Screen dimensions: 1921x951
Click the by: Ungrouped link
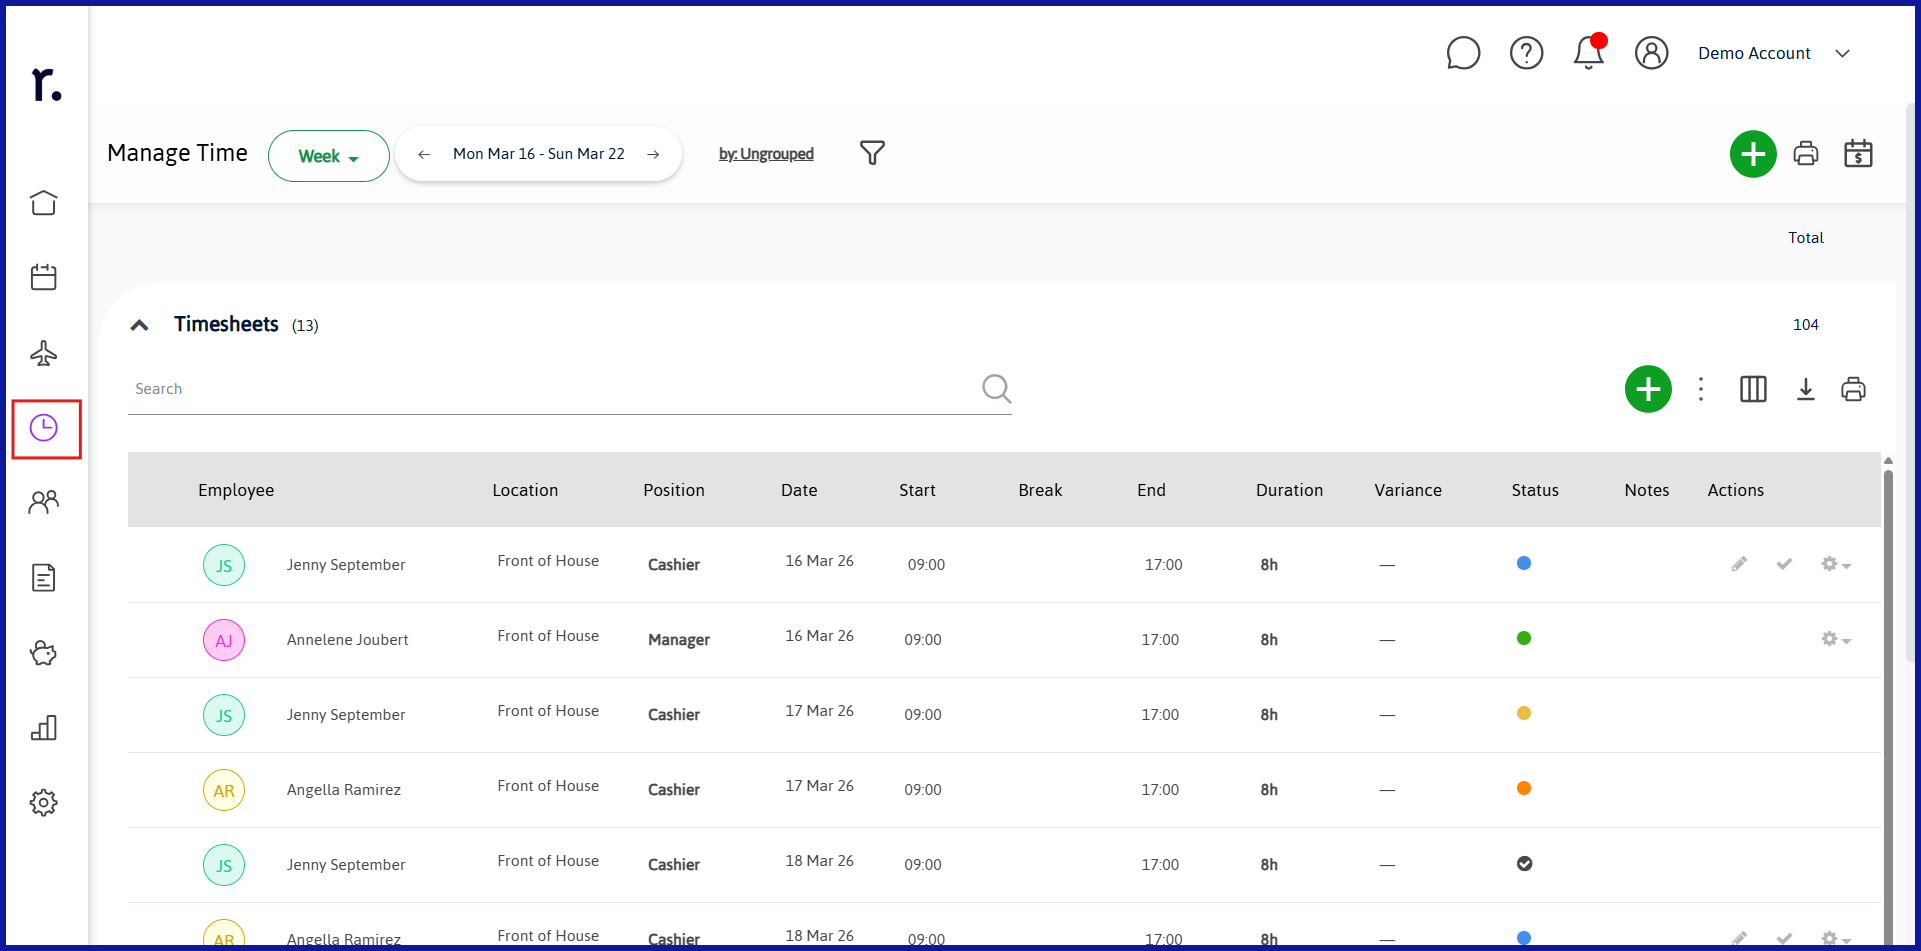pyautogui.click(x=766, y=154)
